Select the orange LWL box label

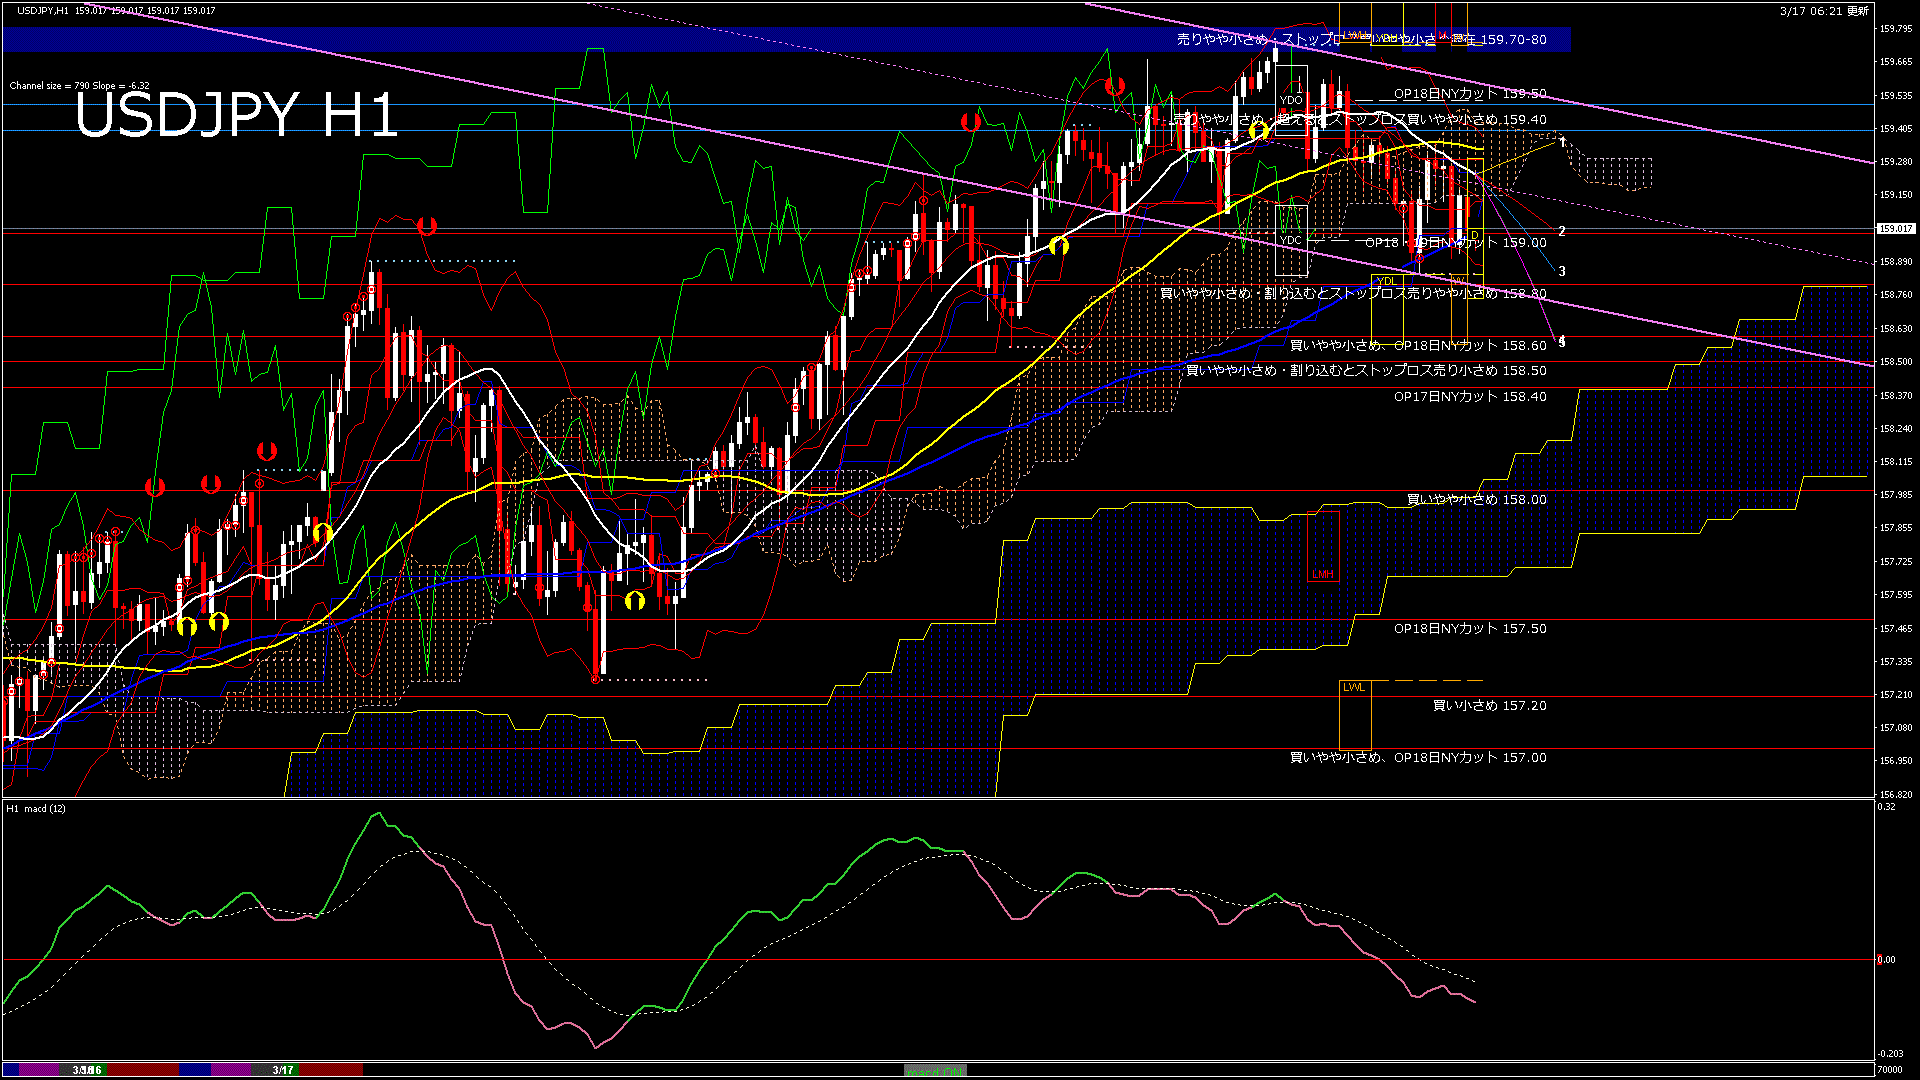[1353, 688]
